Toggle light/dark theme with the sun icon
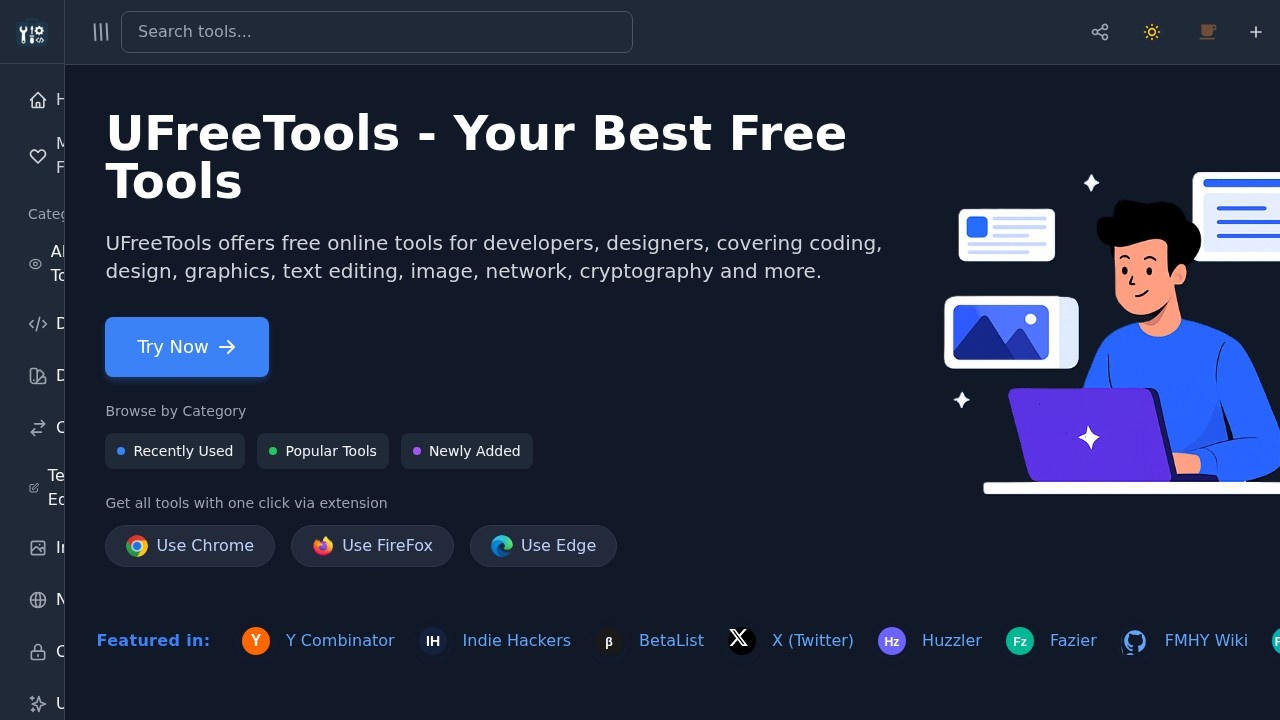The width and height of the screenshot is (1280, 720). [1151, 32]
